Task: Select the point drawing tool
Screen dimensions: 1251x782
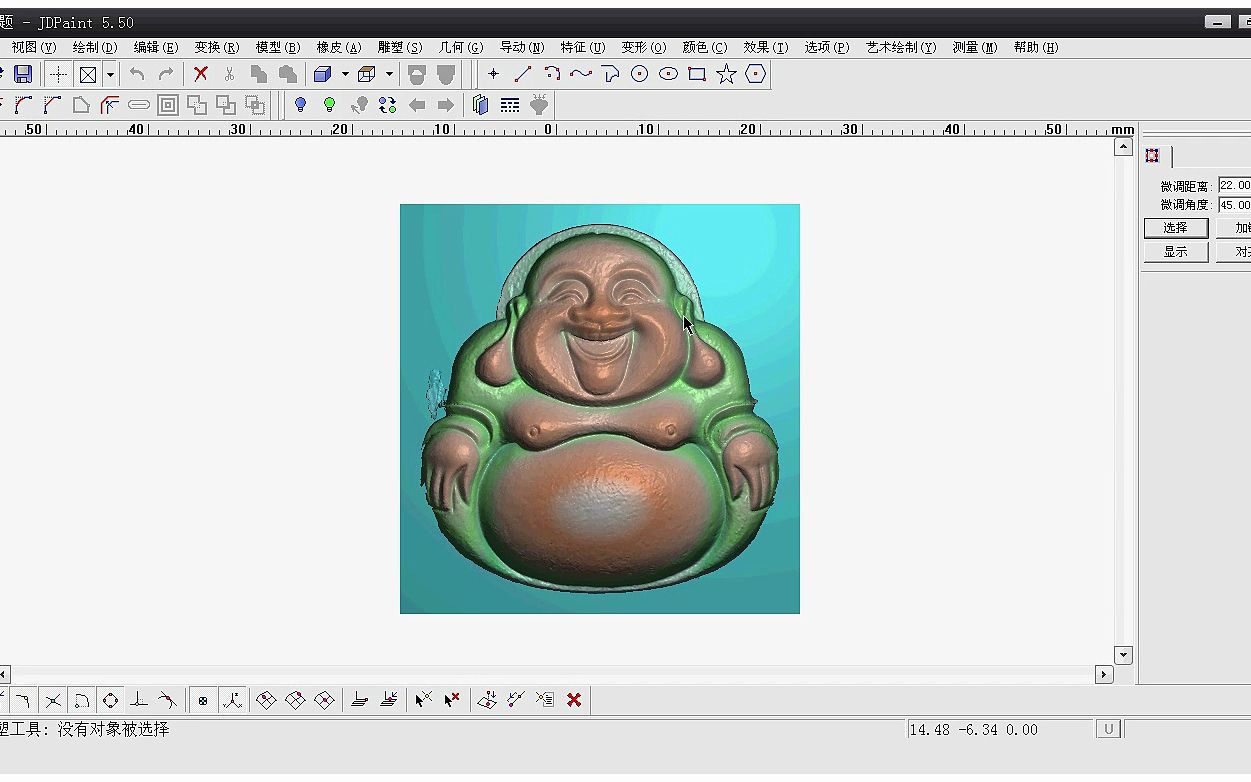Action: [x=493, y=74]
